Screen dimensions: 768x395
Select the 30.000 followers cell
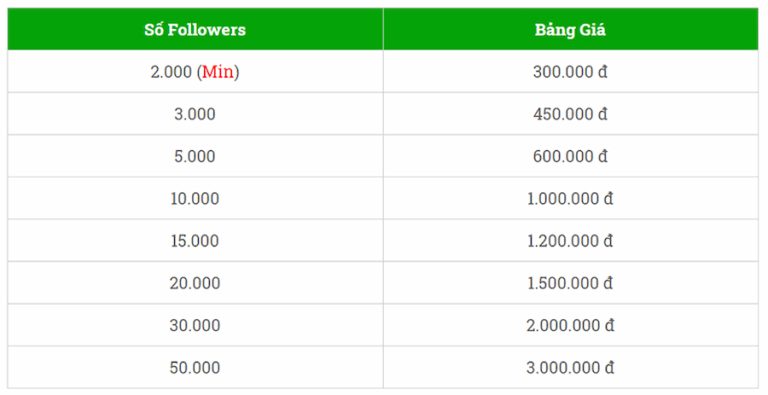pyautogui.click(x=195, y=324)
